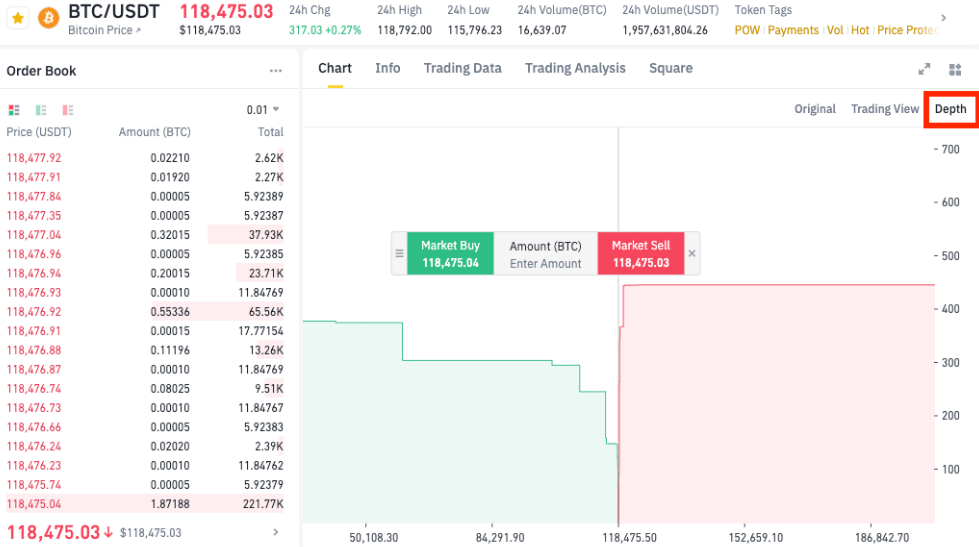Viewport: 979px width, 547px height.
Task: Show both buy and sell orders view
Action: [x=14, y=110]
